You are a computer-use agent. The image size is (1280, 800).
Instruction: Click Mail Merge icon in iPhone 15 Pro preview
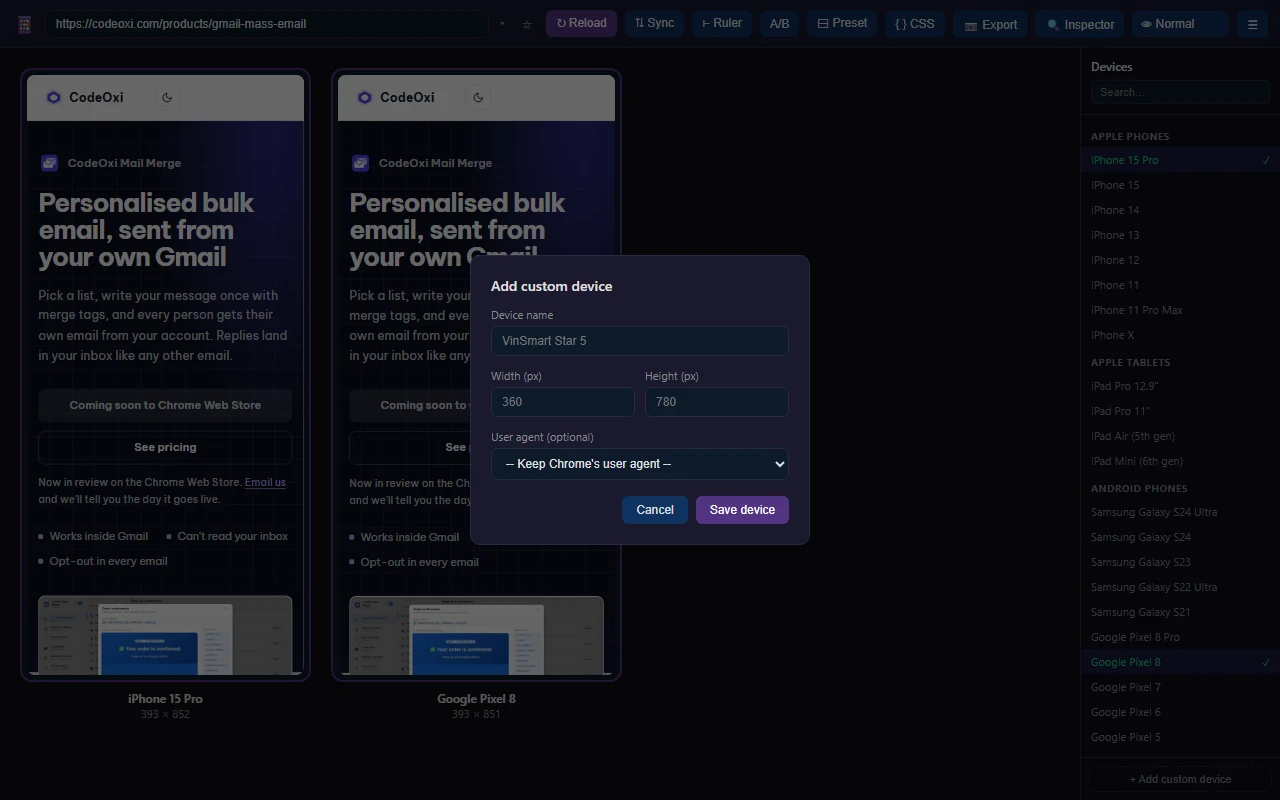tap(50, 163)
